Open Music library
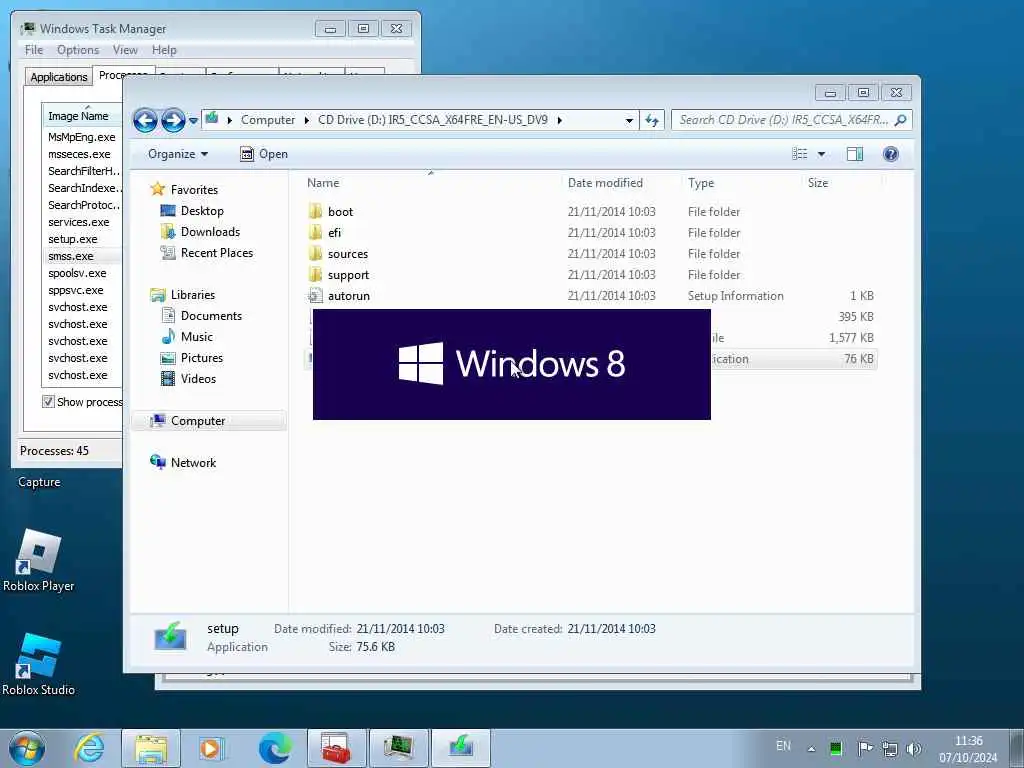Image resolution: width=1024 pixels, height=768 pixels. point(197,337)
